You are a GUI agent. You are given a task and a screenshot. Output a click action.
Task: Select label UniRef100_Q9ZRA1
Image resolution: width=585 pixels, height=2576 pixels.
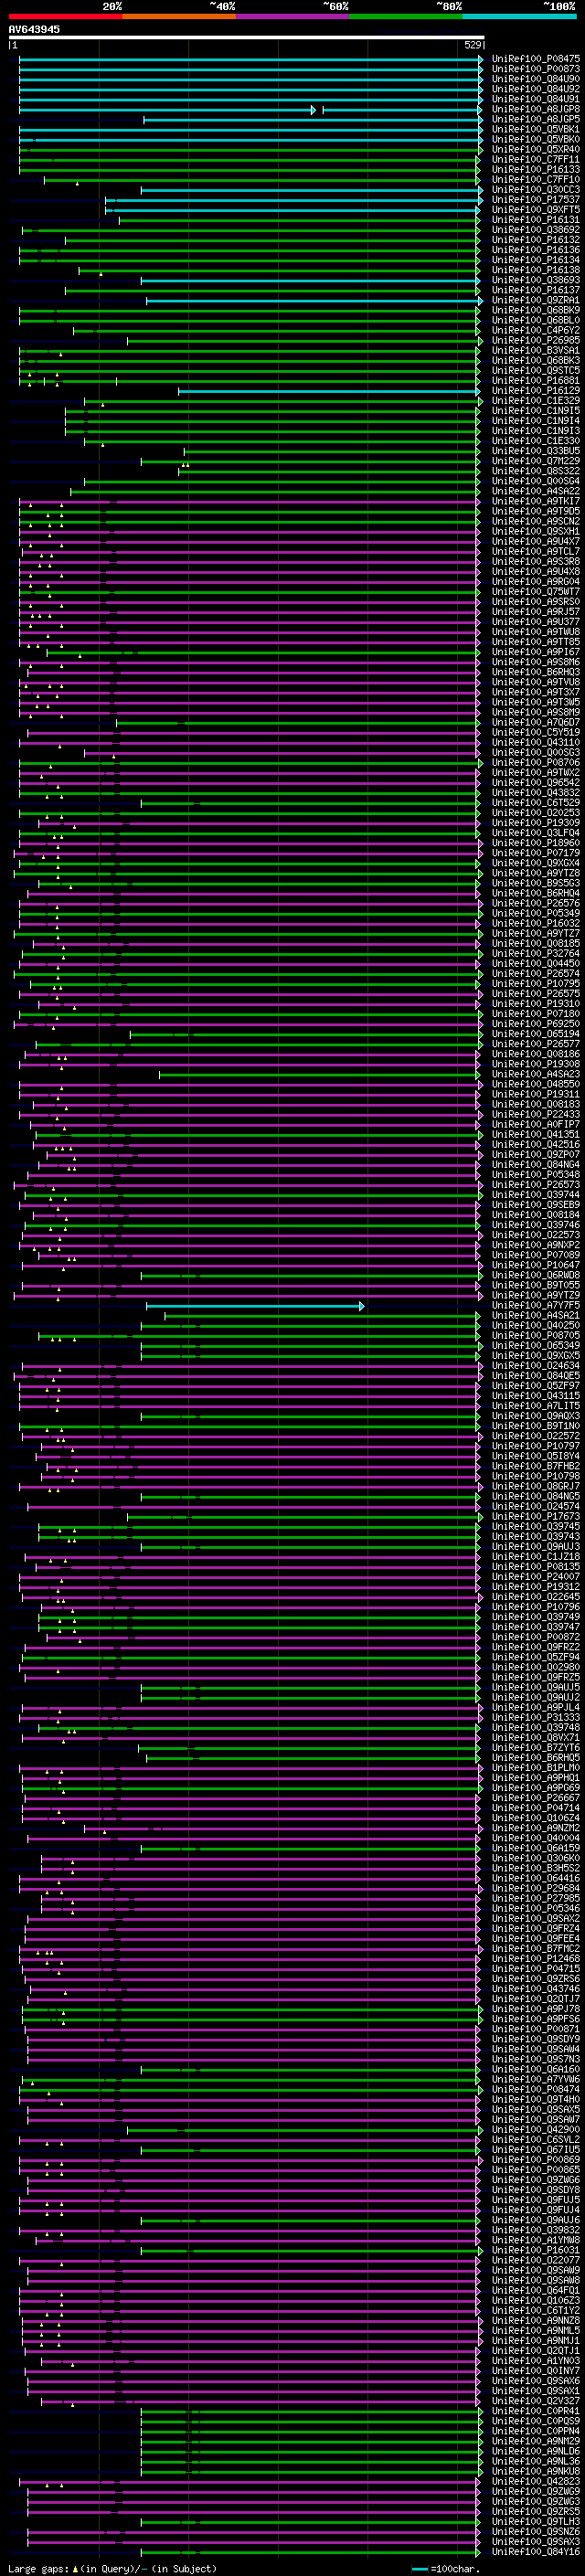pyautogui.click(x=536, y=300)
